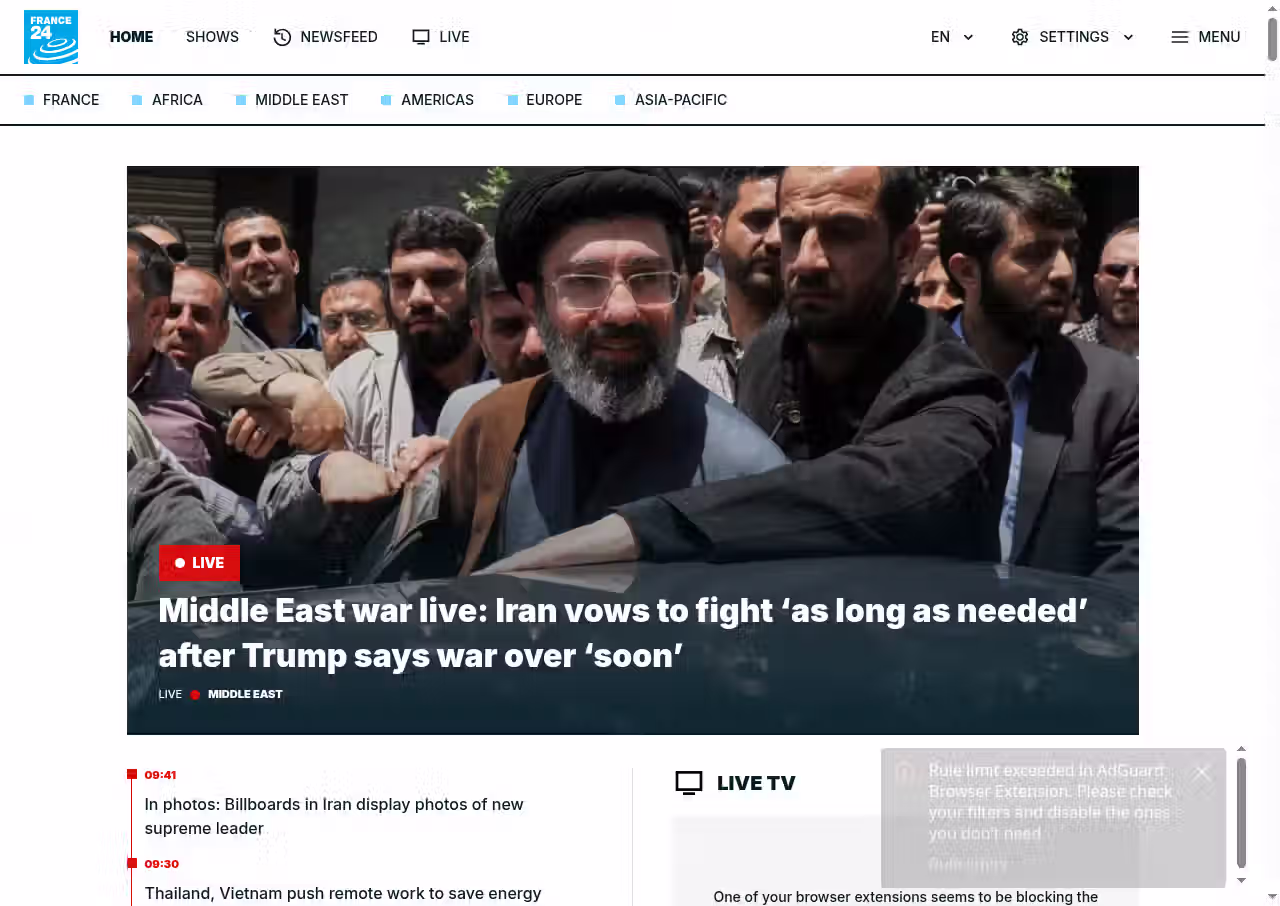Open the Newsfeed clock icon

click(x=282, y=37)
